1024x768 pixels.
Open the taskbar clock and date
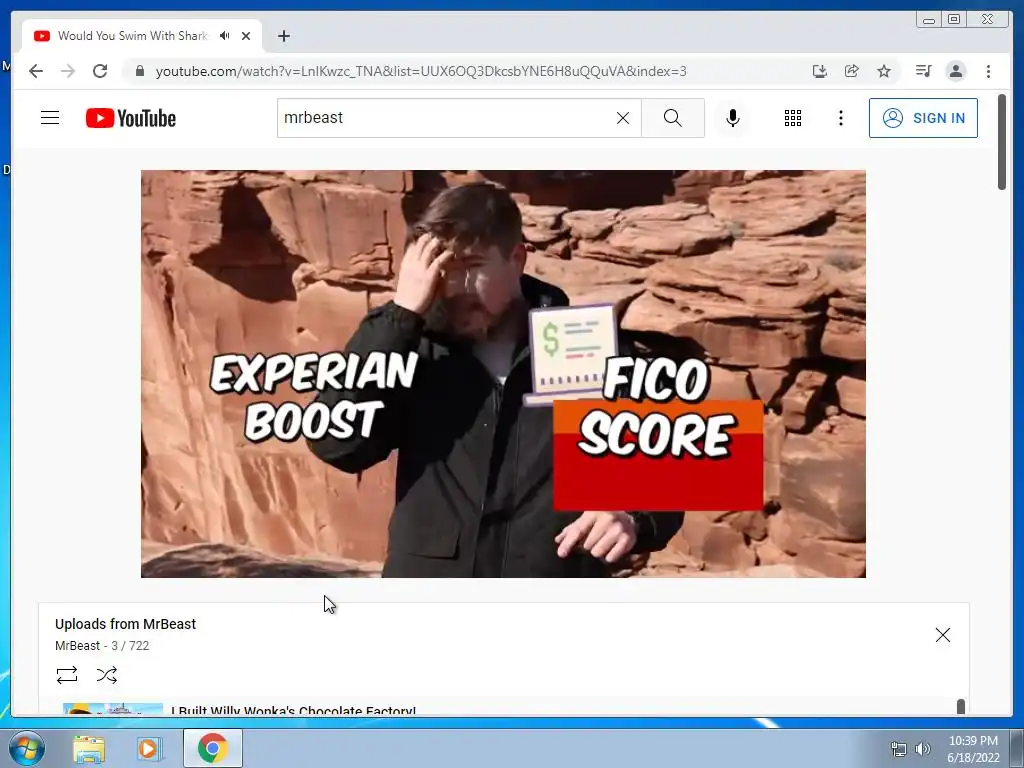click(973, 749)
